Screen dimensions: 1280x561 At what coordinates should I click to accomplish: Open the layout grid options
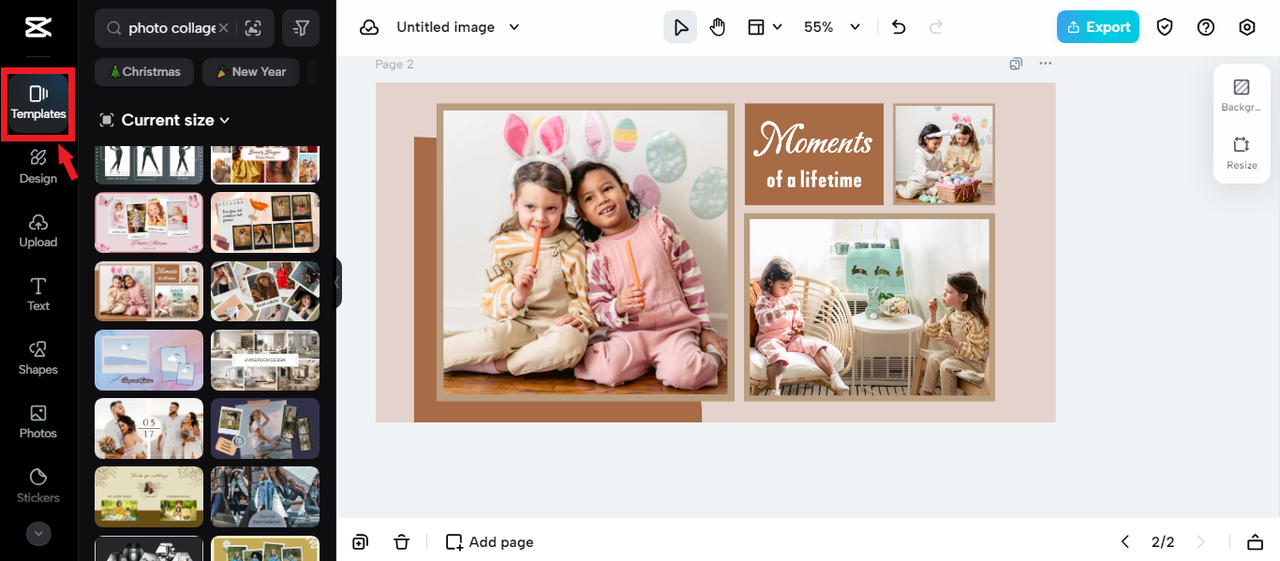(x=765, y=27)
